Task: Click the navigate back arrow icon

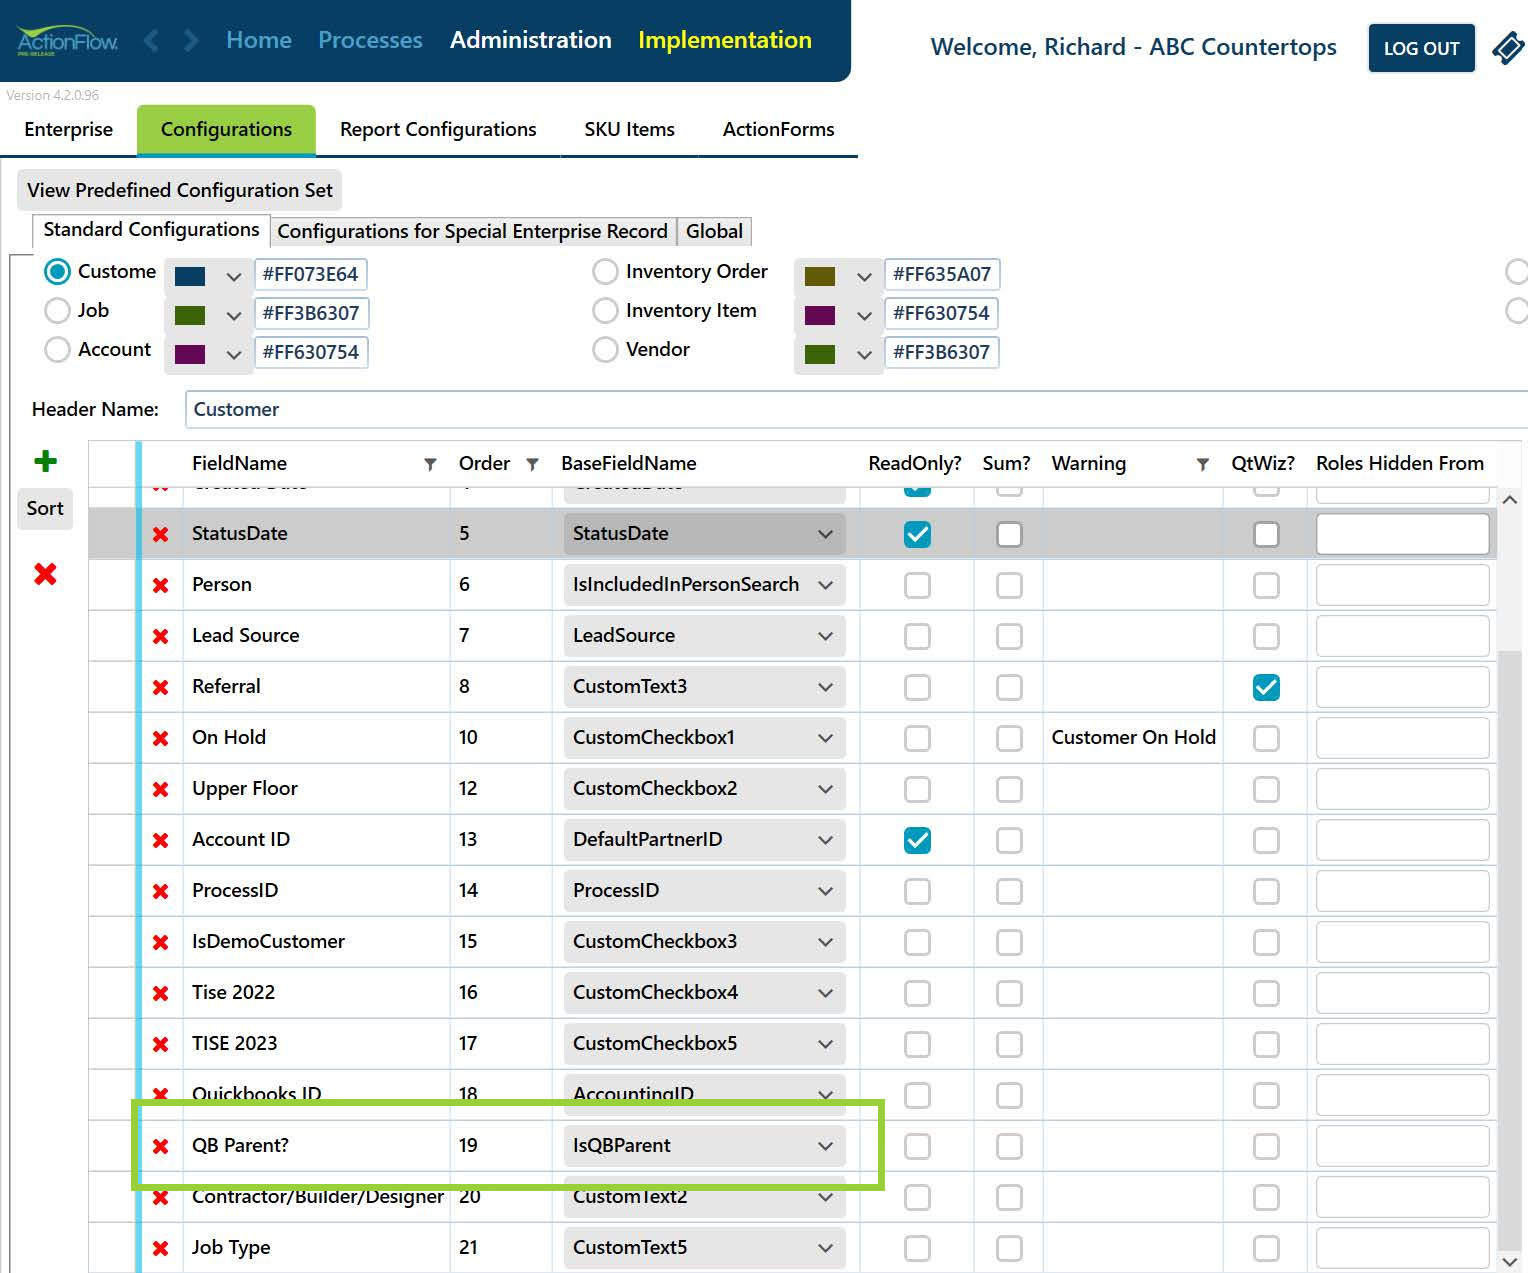Action: [152, 40]
